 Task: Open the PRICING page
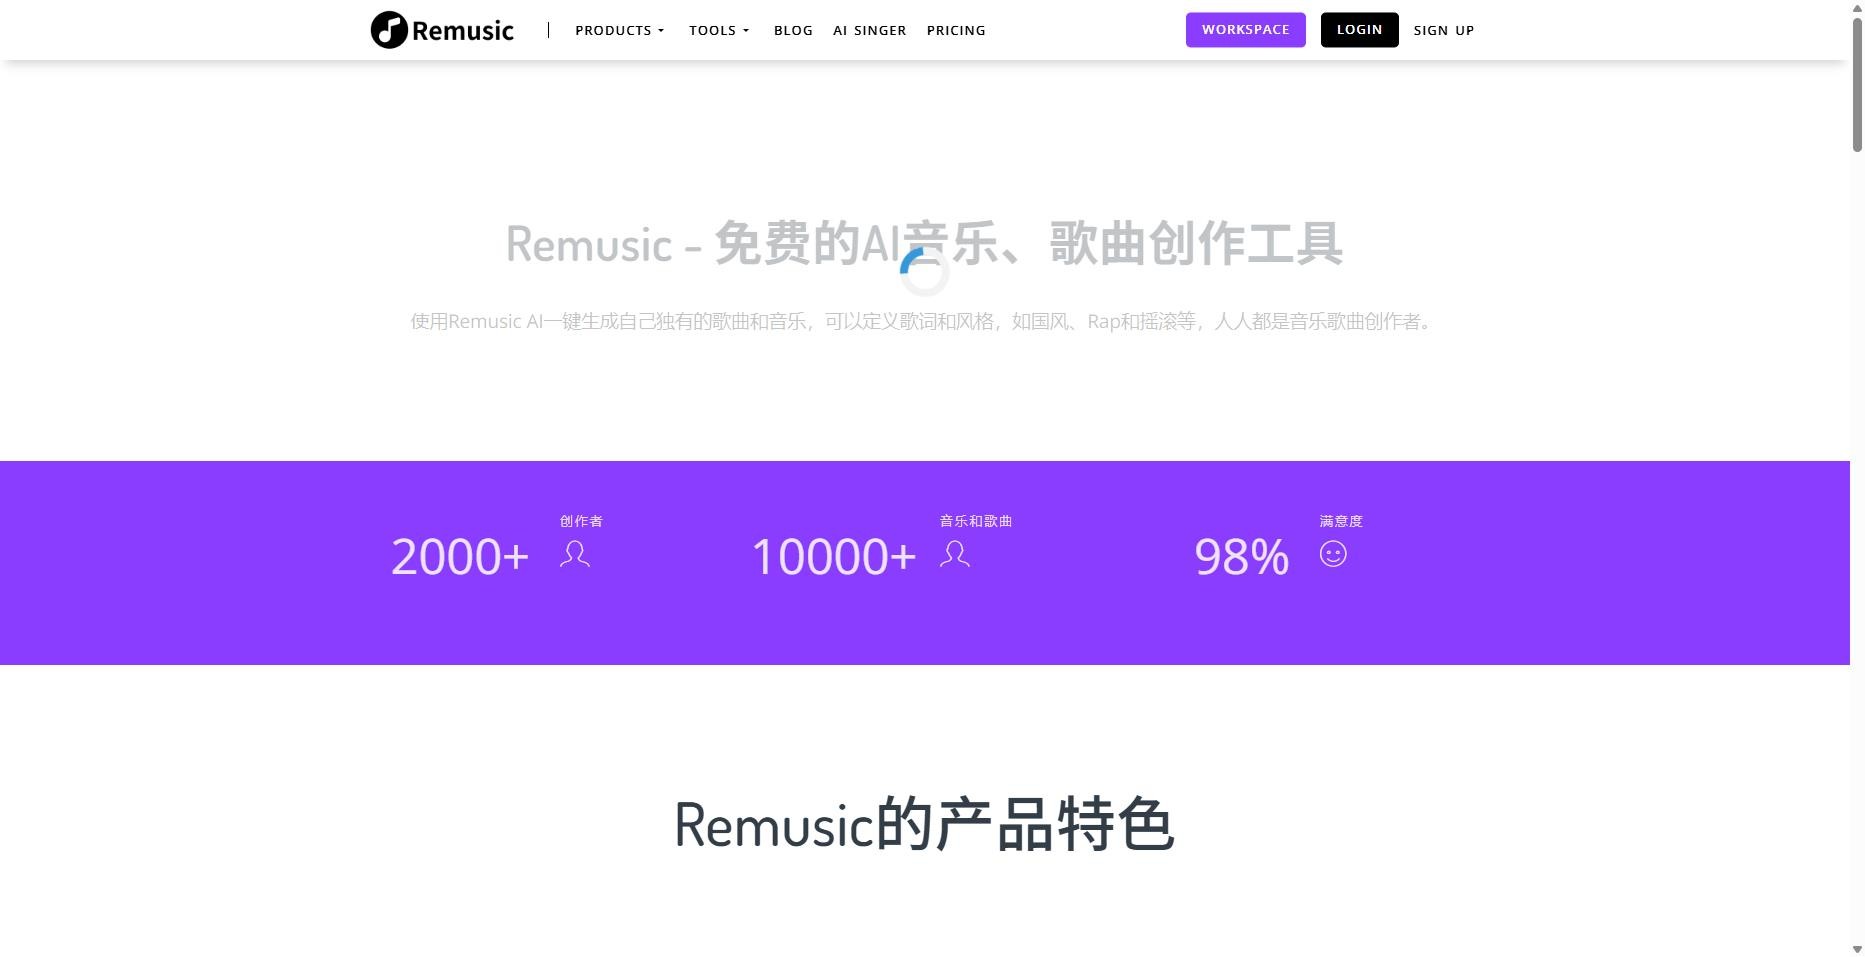pyautogui.click(x=956, y=30)
